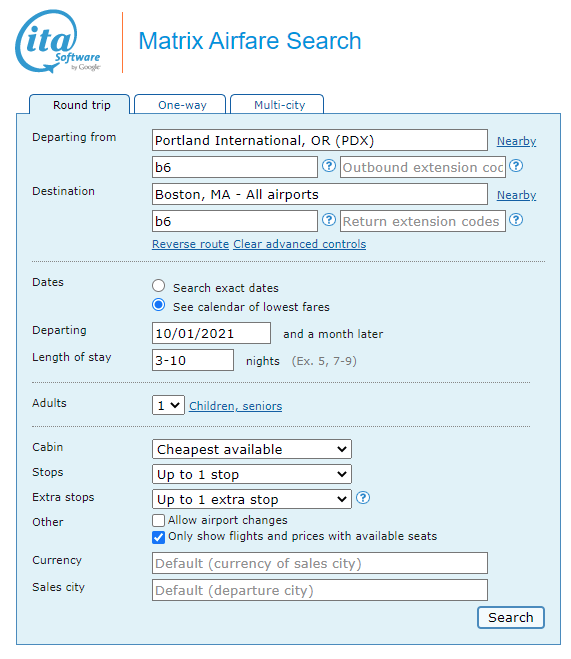The height and width of the screenshot is (659, 571).
Task: Open help icon next to Extra stops
Action: [x=363, y=498]
